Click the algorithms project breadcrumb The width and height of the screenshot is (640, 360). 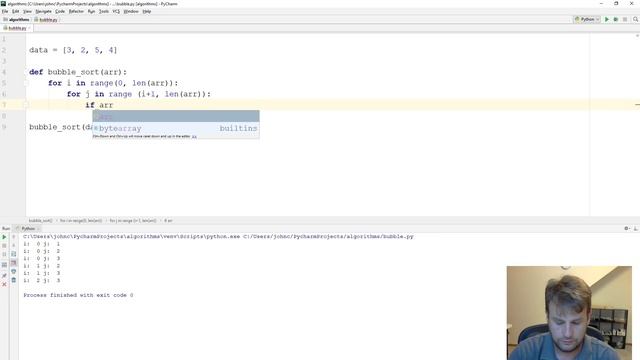[x=16, y=20]
